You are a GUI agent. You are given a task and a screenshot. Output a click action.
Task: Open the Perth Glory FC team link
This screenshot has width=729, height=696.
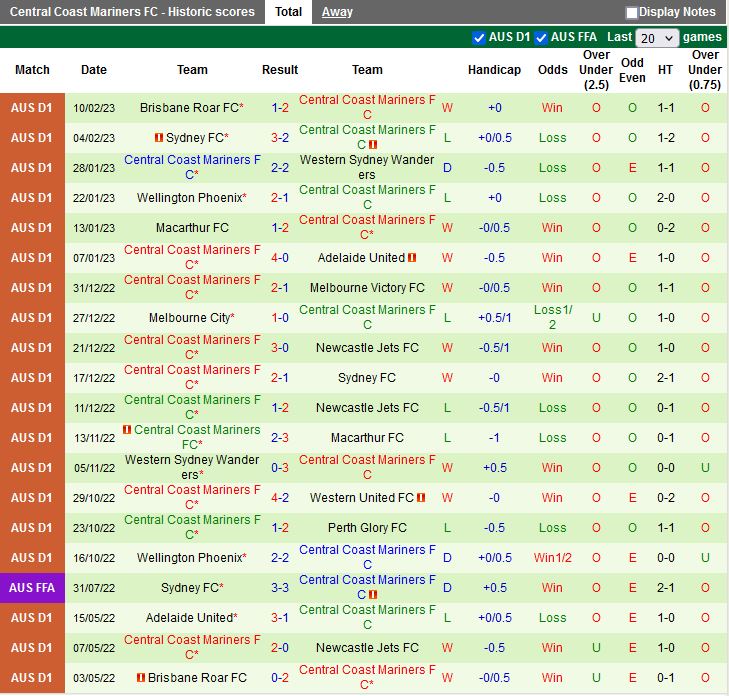click(367, 528)
